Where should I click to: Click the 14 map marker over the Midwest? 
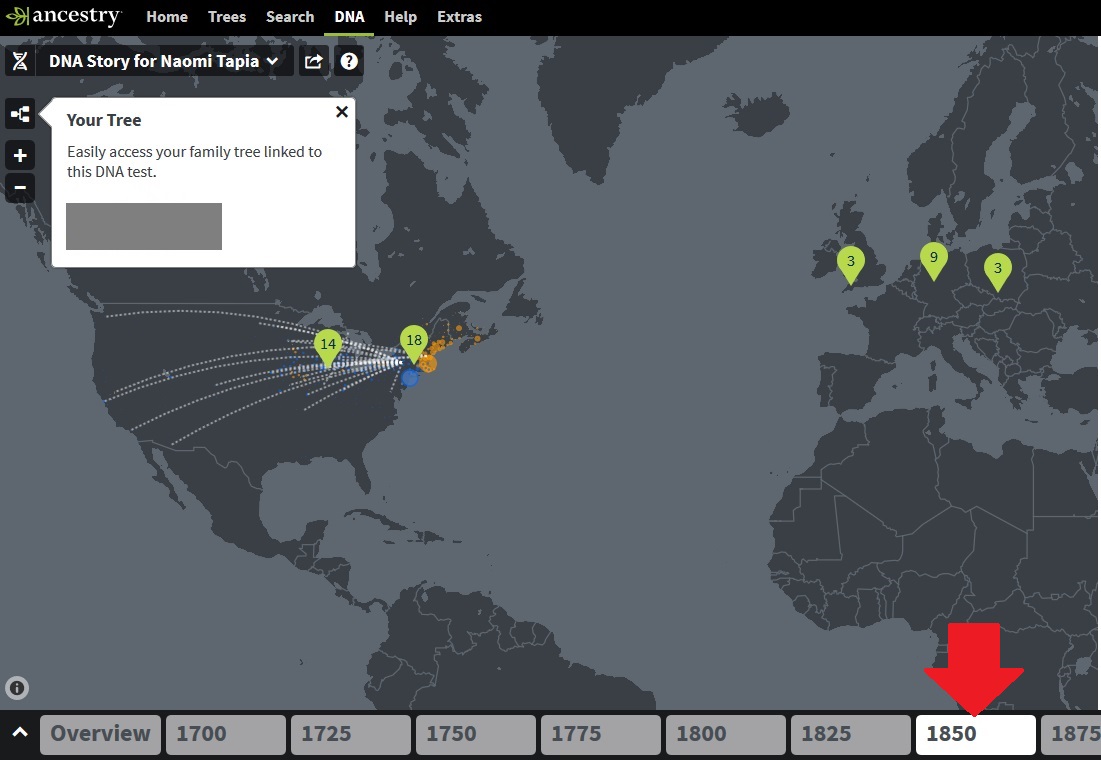pyautogui.click(x=328, y=345)
